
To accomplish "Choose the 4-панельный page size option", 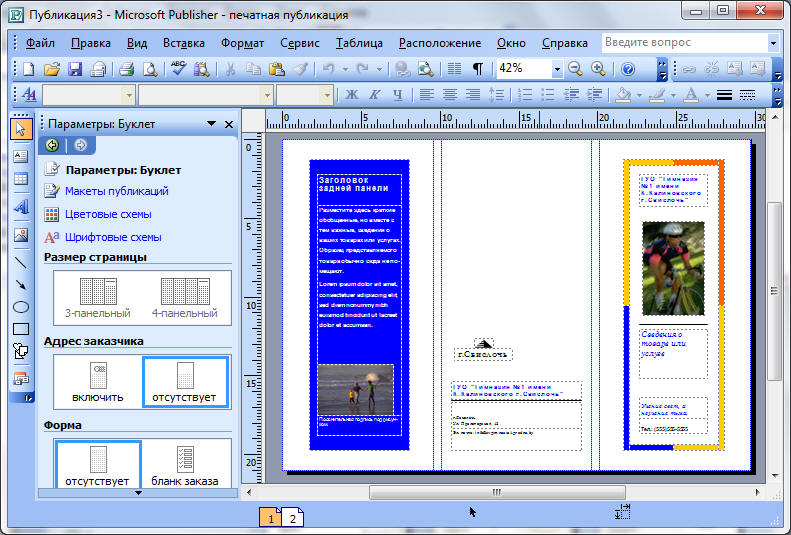I will (x=185, y=298).
